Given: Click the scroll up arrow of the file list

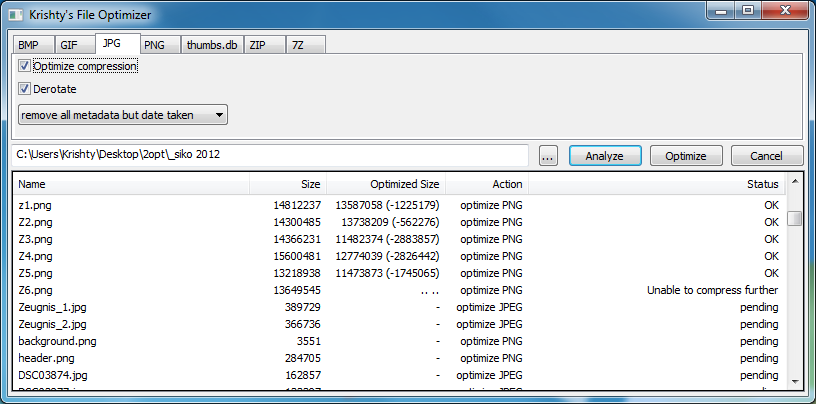Looking at the screenshot, I should 795,184.
